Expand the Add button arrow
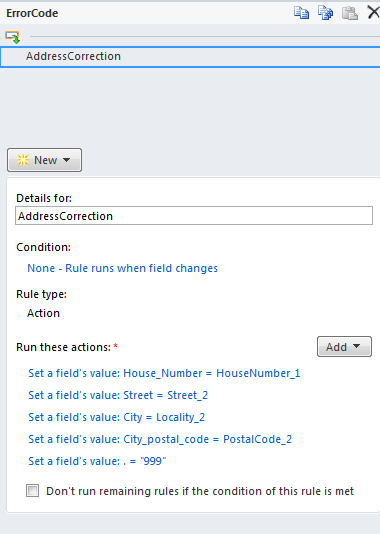Screen dimensions: 380x534 click(357, 346)
